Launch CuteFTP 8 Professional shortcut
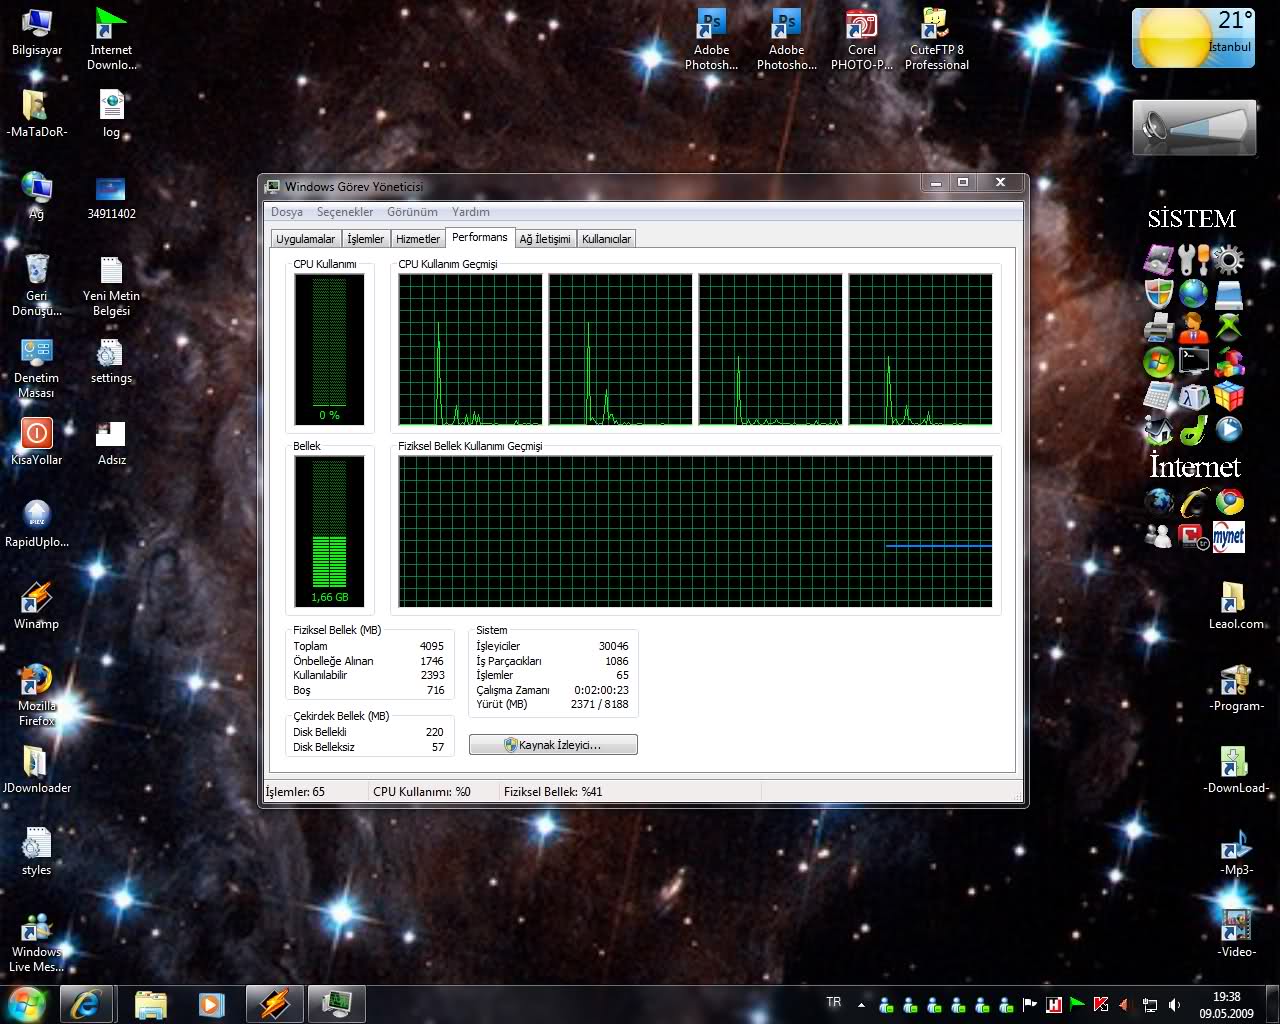The width and height of the screenshot is (1280, 1024). [937, 38]
